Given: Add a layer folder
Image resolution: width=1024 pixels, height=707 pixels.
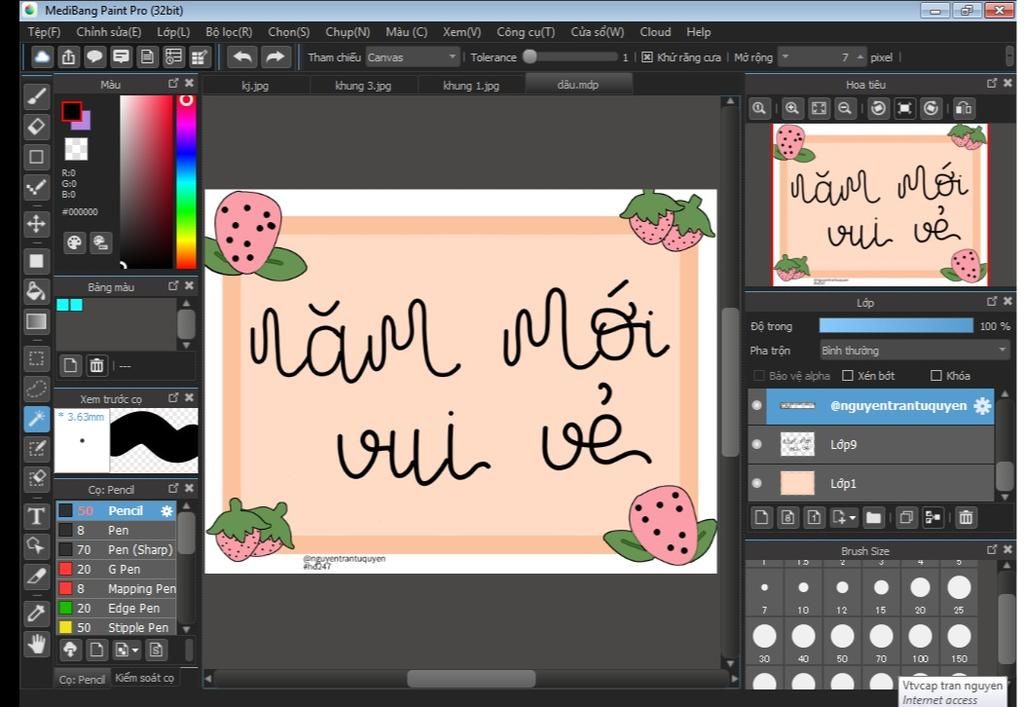Looking at the screenshot, I should (x=873, y=518).
